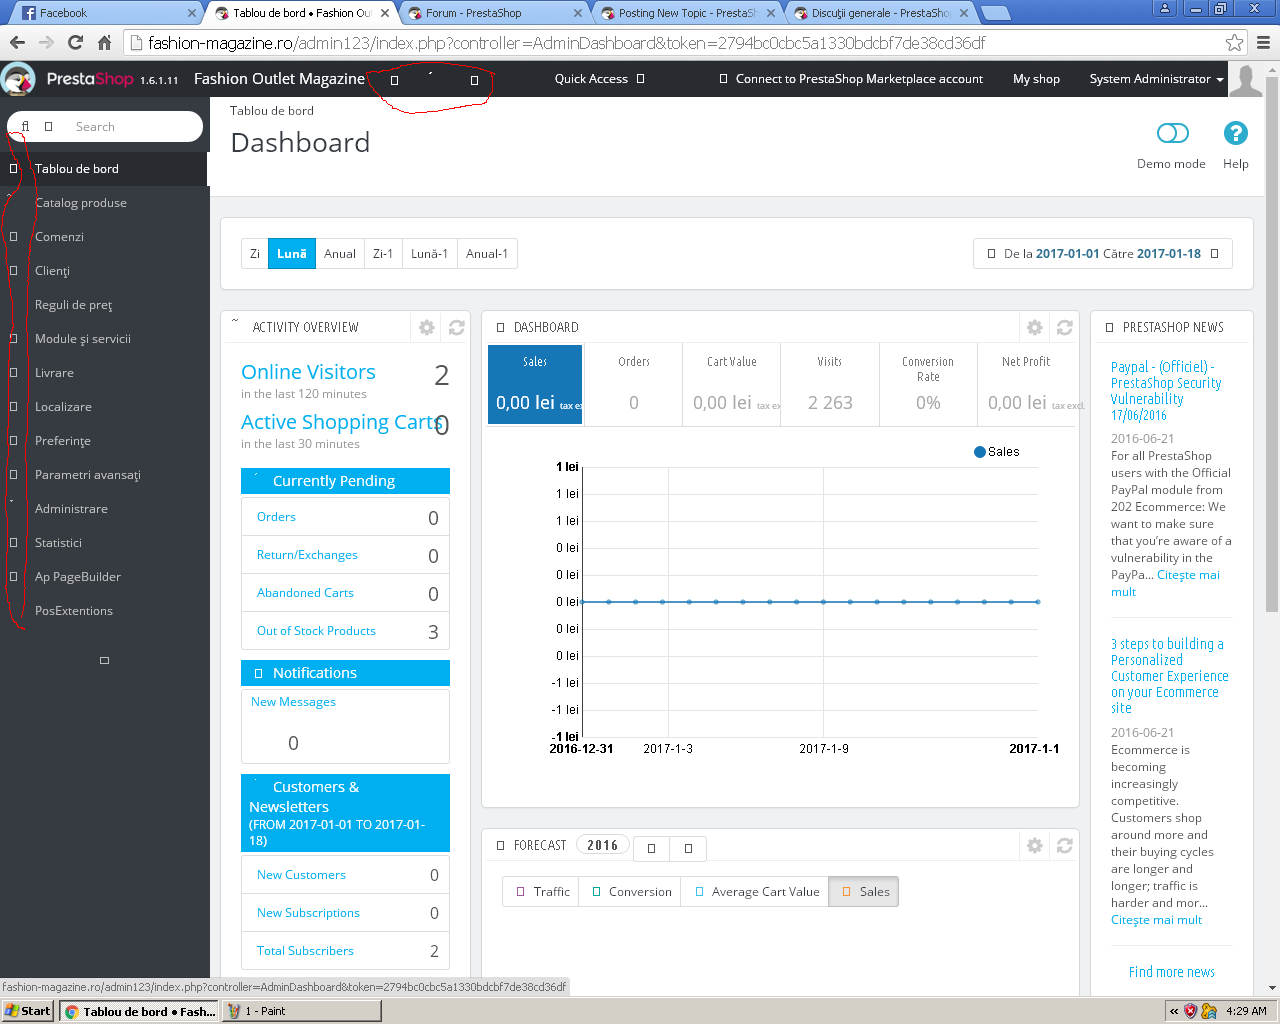The height and width of the screenshot is (1024, 1280).
Task: Refresh the Dashboard sales panel
Action: click(x=1065, y=327)
